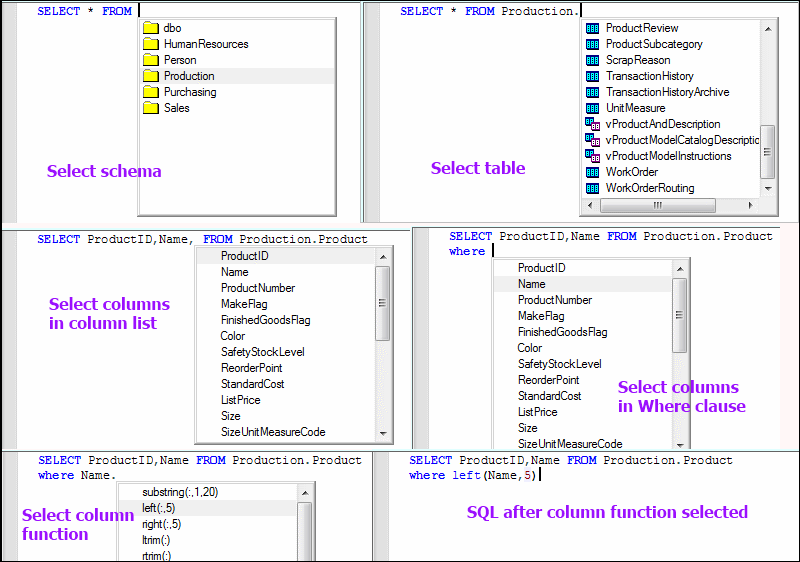Choose StandardCost in the Where clause popup

(x=549, y=396)
